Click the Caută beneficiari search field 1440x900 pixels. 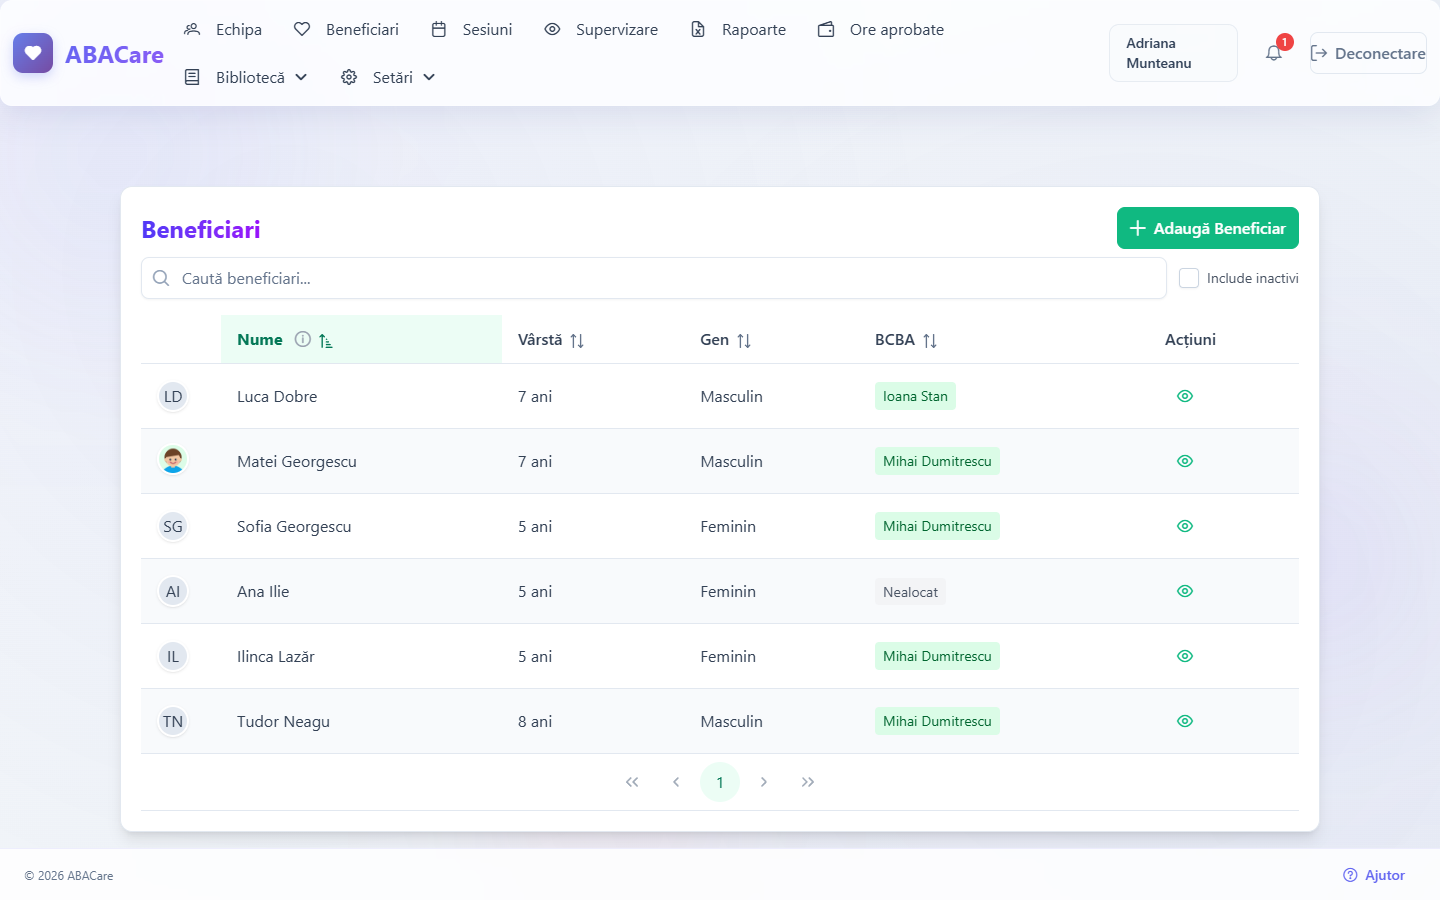point(654,278)
